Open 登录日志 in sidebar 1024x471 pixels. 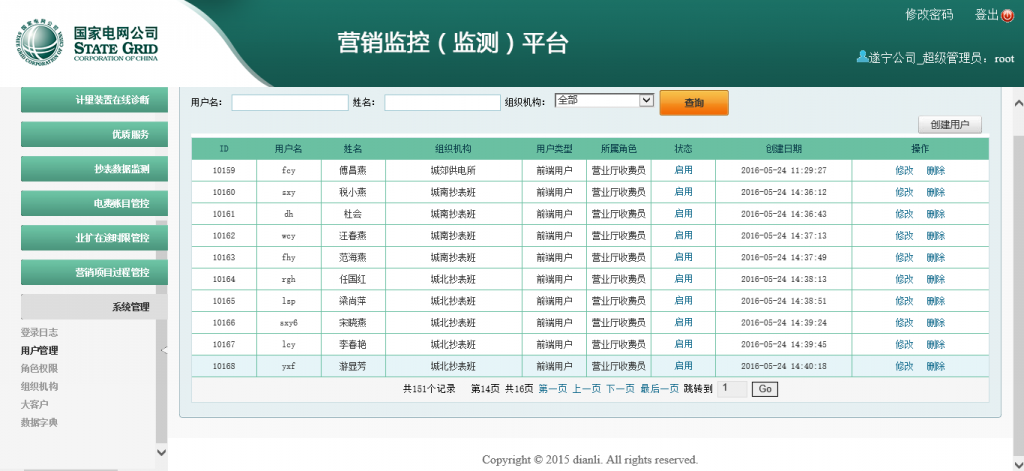(39, 333)
